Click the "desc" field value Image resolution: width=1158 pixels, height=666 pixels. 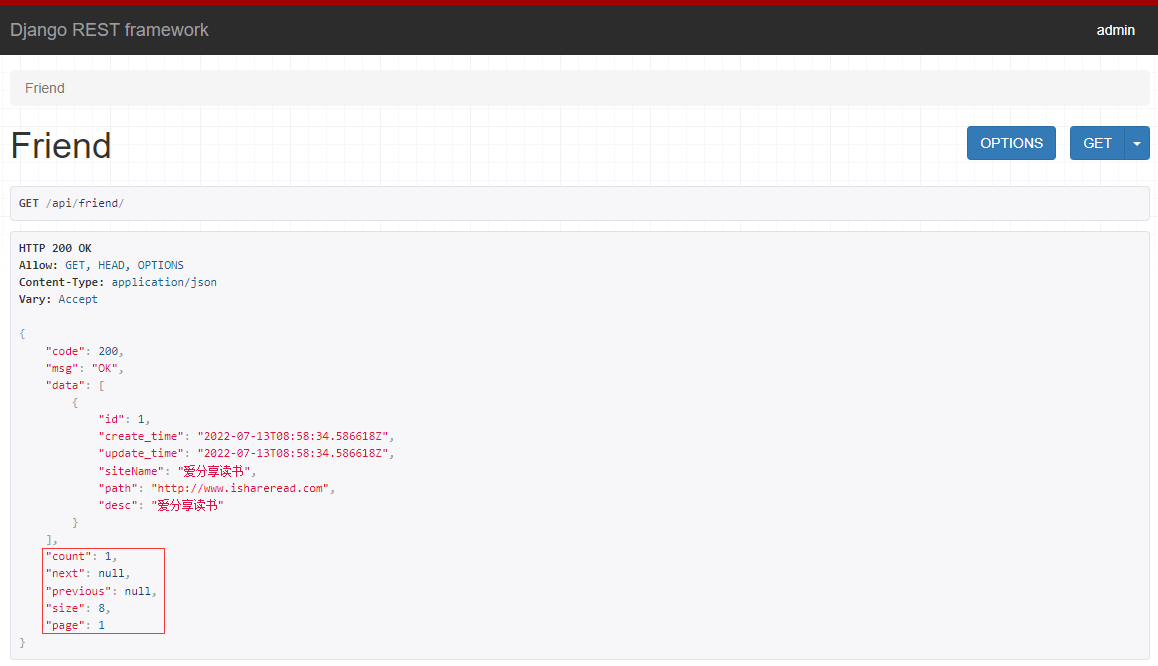pos(187,505)
